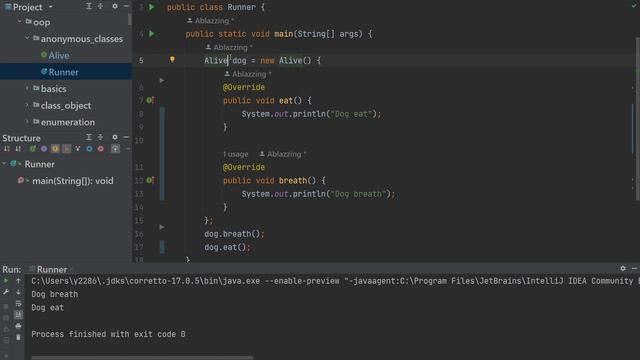Expand the class_object folder
Viewport: 640px width, 360px height.
(27, 104)
